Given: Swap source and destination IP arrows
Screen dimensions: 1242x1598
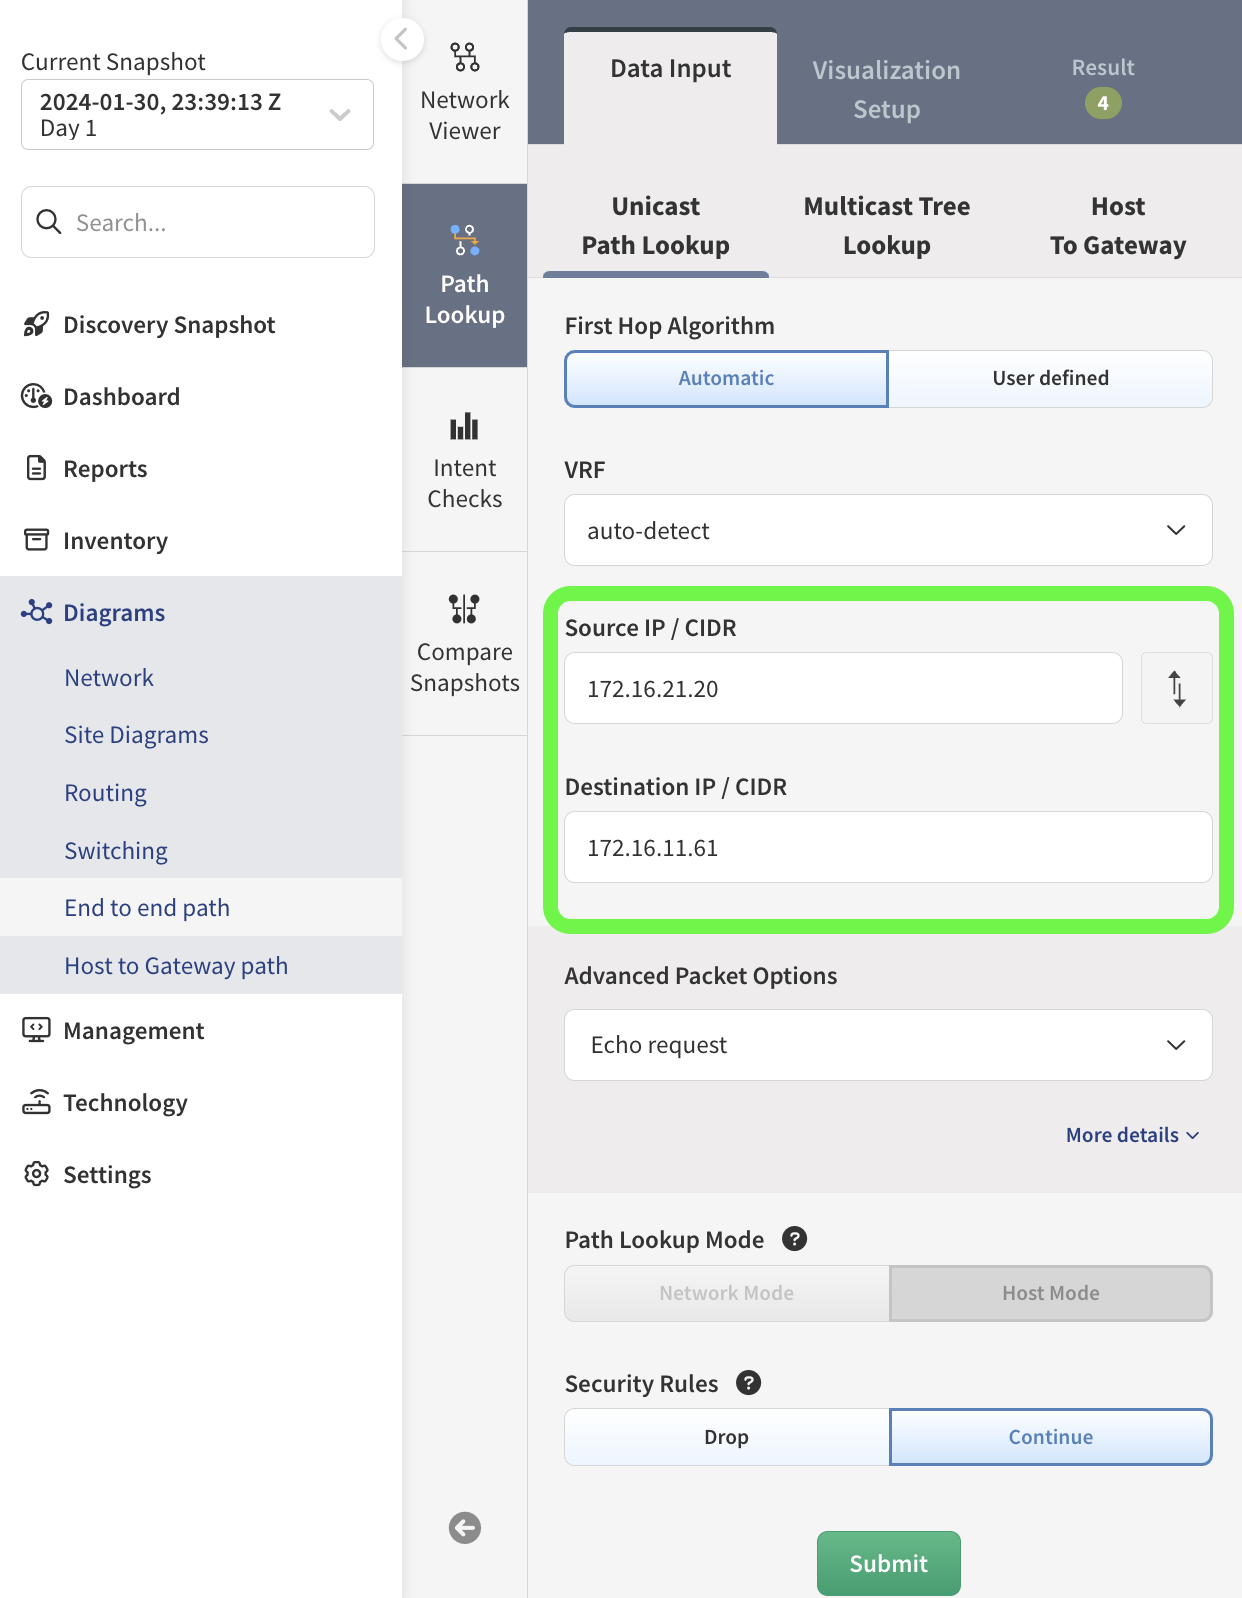Looking at the screenshot, I should [1176, 688].
